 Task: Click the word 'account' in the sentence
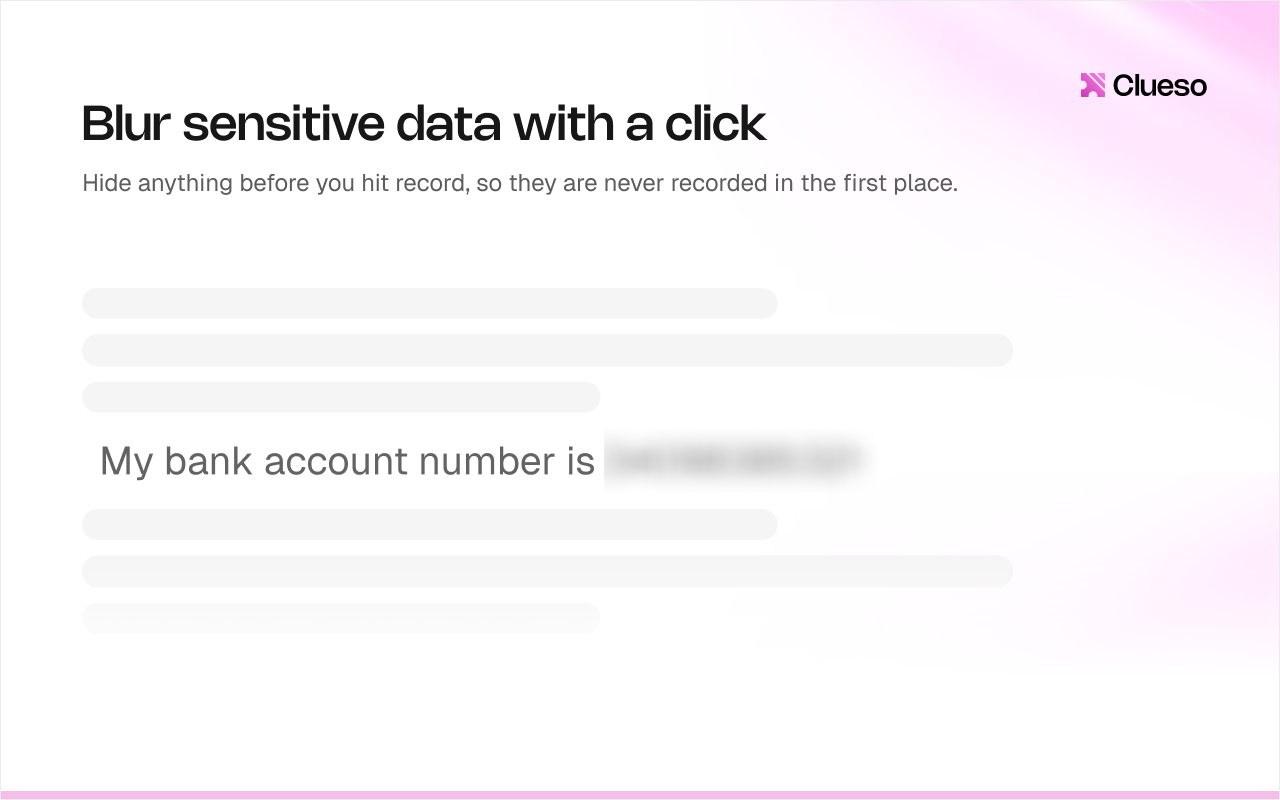point(334,461)
